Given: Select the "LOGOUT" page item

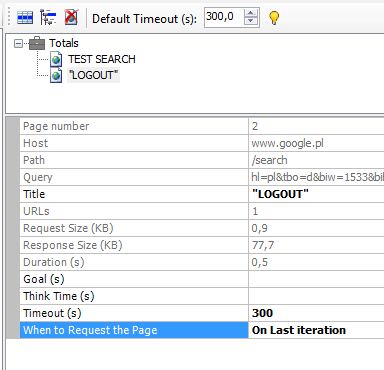Looking at the screenshot, I should tap(93, 75).
